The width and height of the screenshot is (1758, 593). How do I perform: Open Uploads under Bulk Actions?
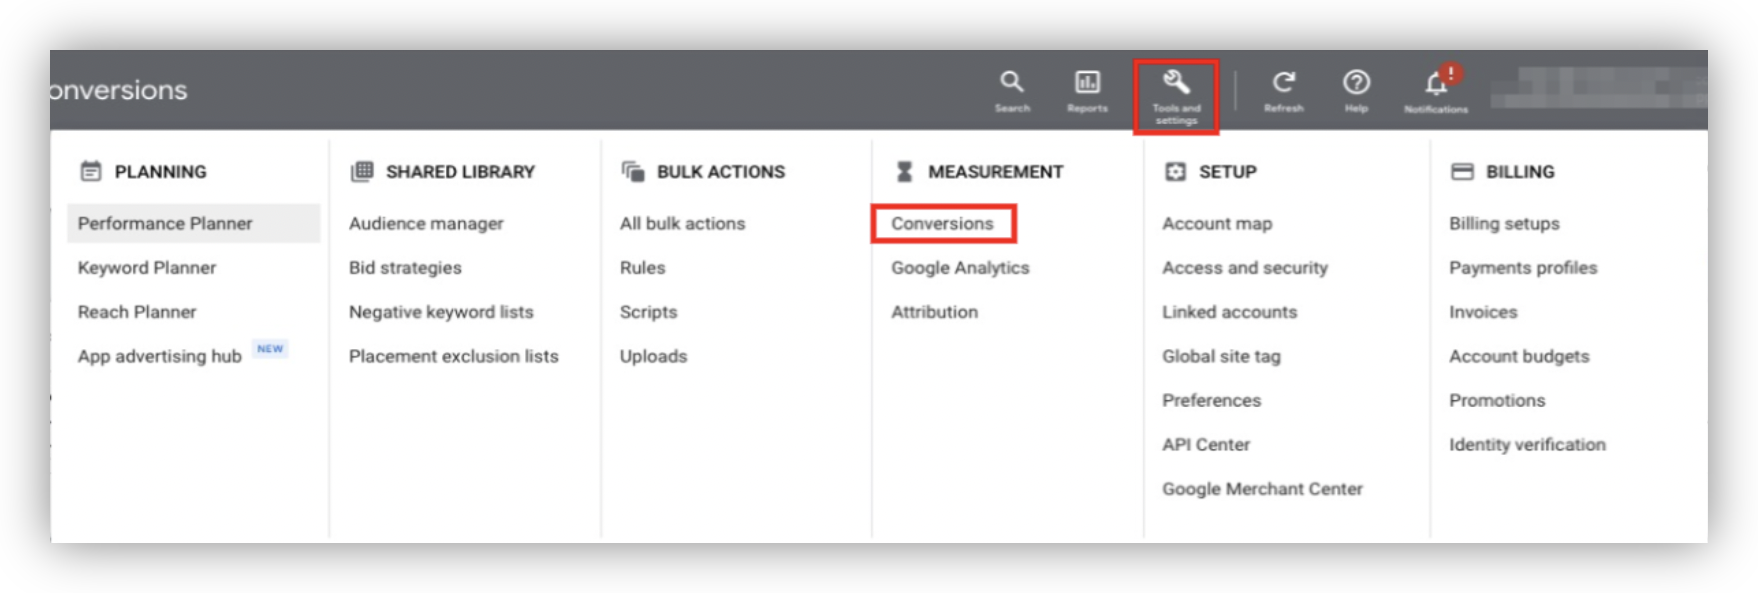coord(653,355)
